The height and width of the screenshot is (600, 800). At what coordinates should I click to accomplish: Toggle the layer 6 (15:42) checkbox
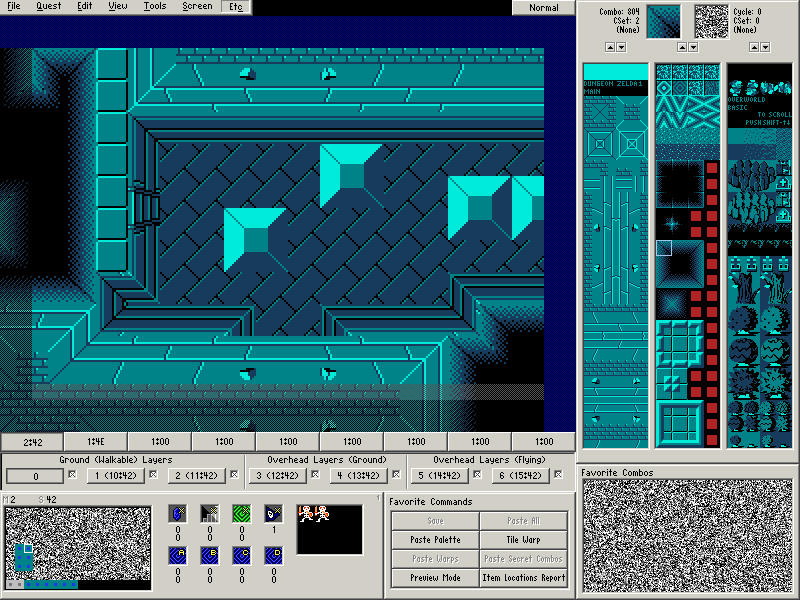[x=558, y=474]
